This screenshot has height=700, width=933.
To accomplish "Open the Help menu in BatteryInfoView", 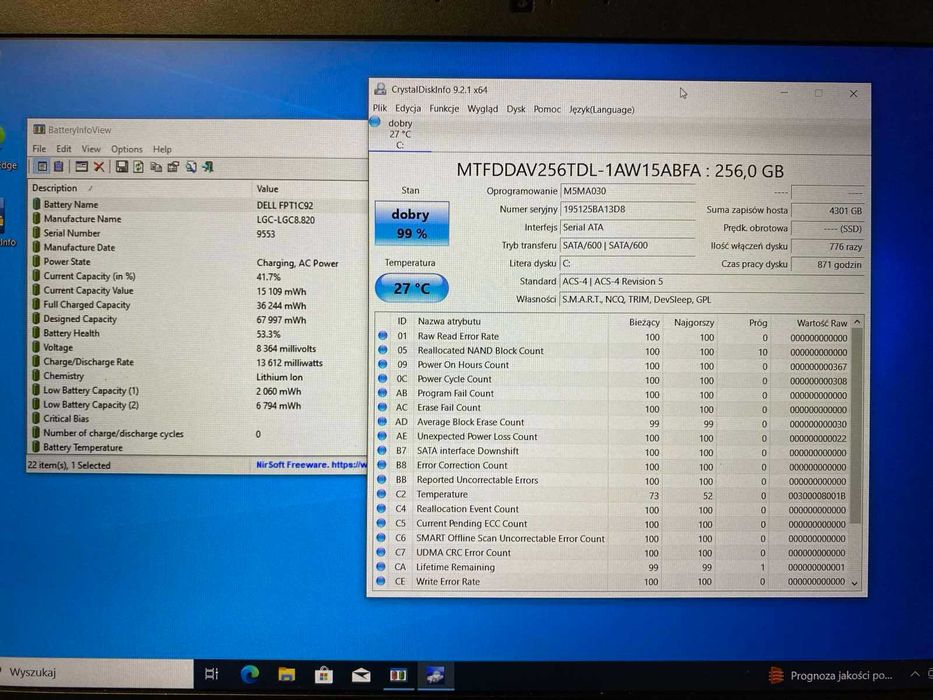I will tap(162, 149).
